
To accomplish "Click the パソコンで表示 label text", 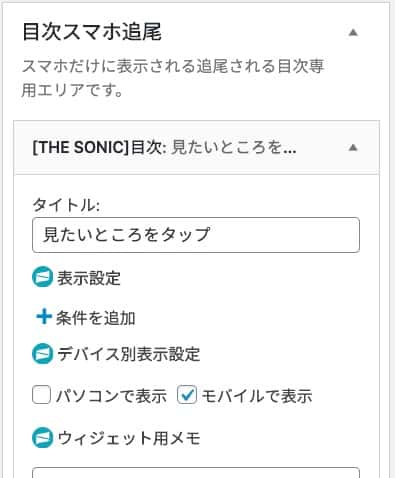I will [x=111, y=396].
